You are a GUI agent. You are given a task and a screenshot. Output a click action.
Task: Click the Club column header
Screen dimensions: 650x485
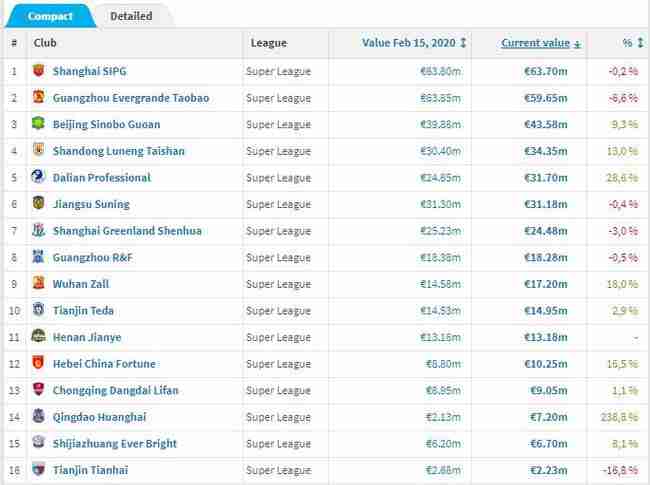(x=45, y=43)
